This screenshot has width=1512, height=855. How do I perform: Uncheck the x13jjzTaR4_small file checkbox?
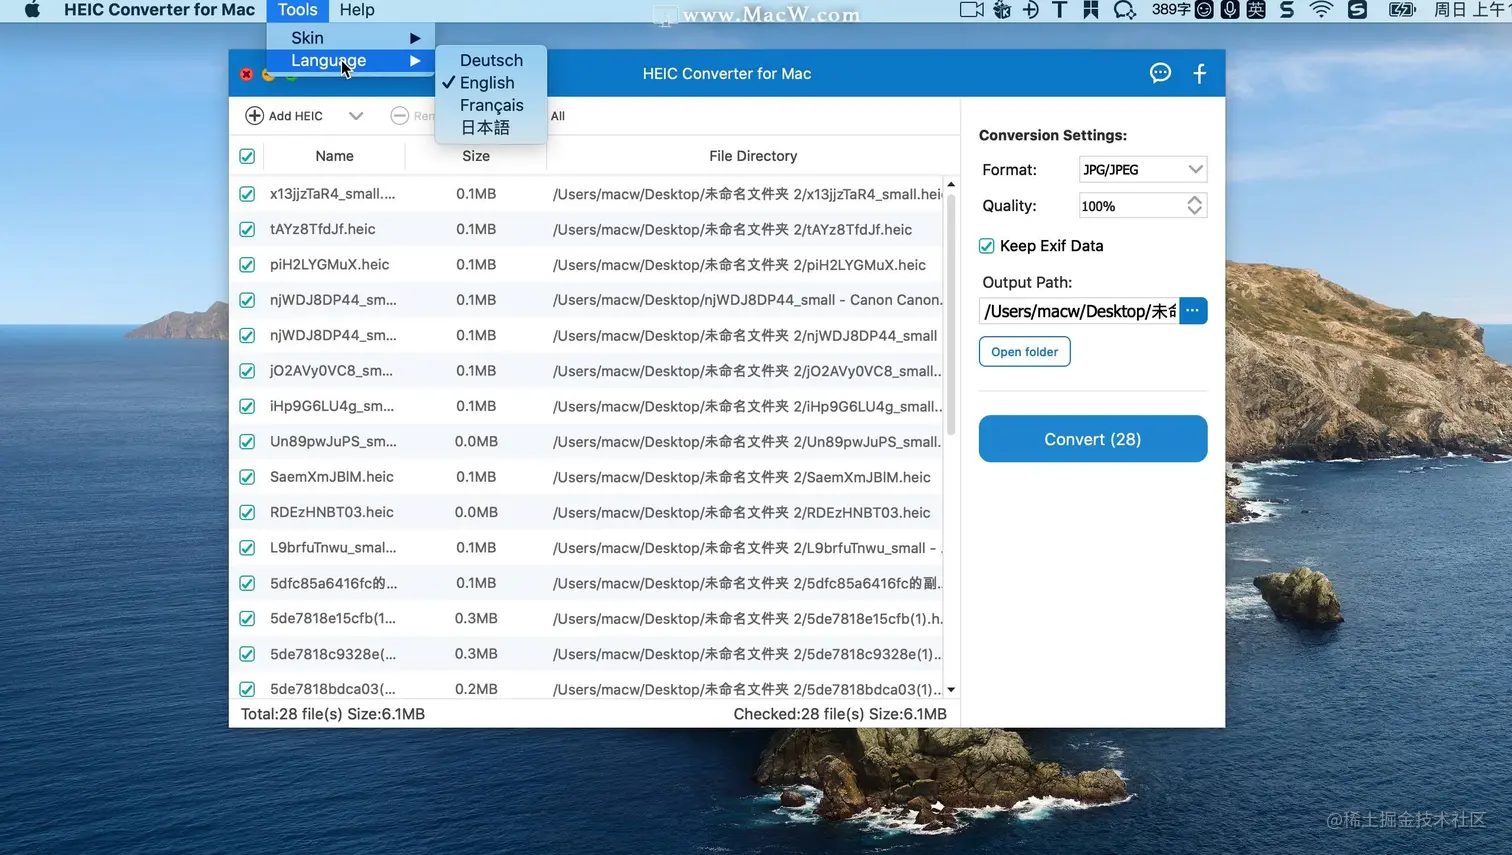coord(247,194)
